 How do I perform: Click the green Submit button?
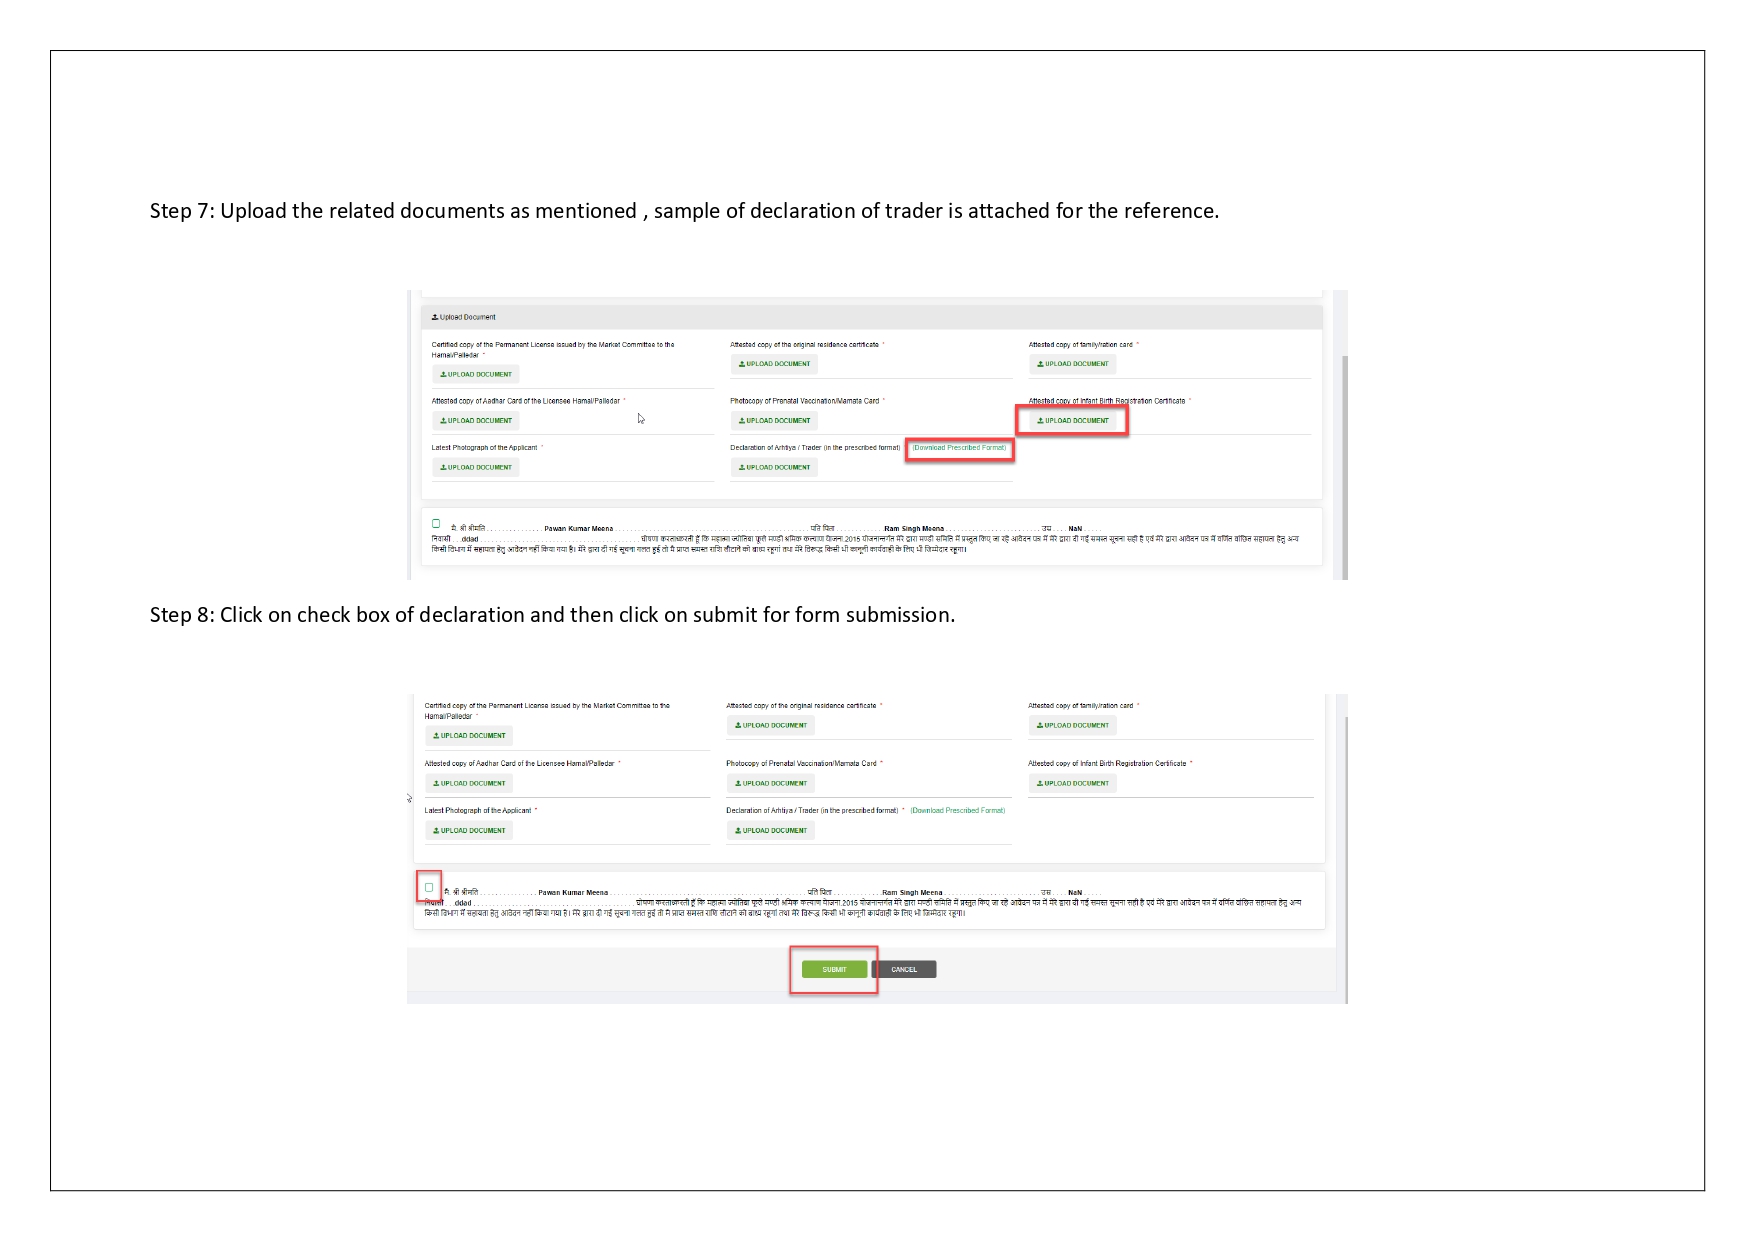834,969
